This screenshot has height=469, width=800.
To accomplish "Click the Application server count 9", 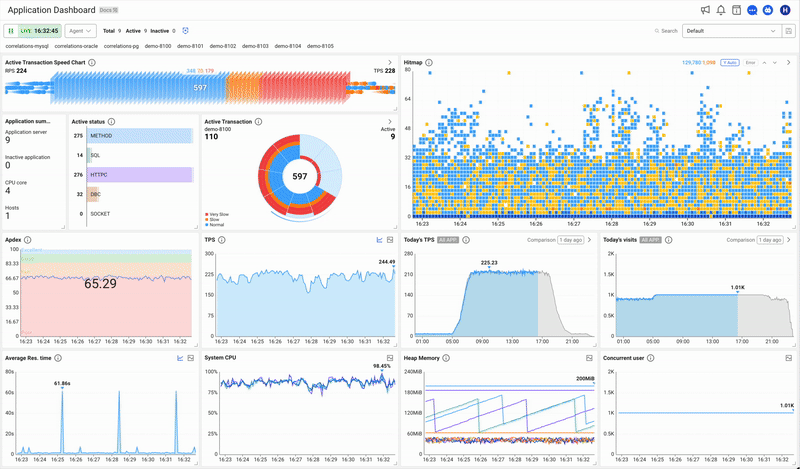I will pyautogui.click(x=8, y=140).
